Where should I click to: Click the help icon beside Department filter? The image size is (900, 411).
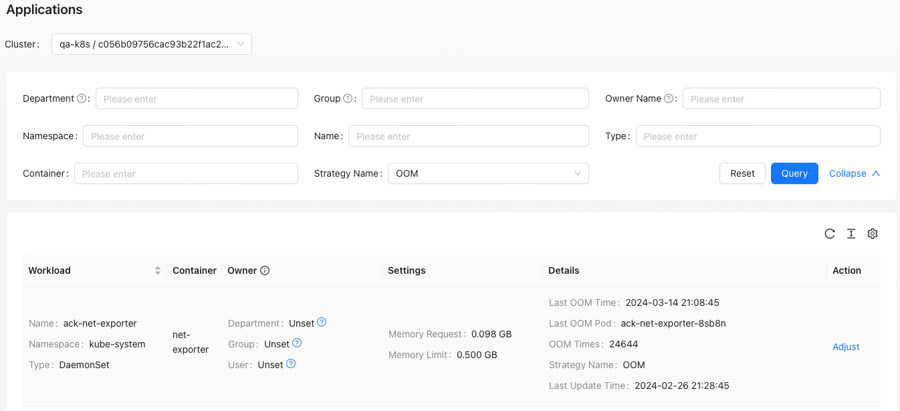point(81,99)
